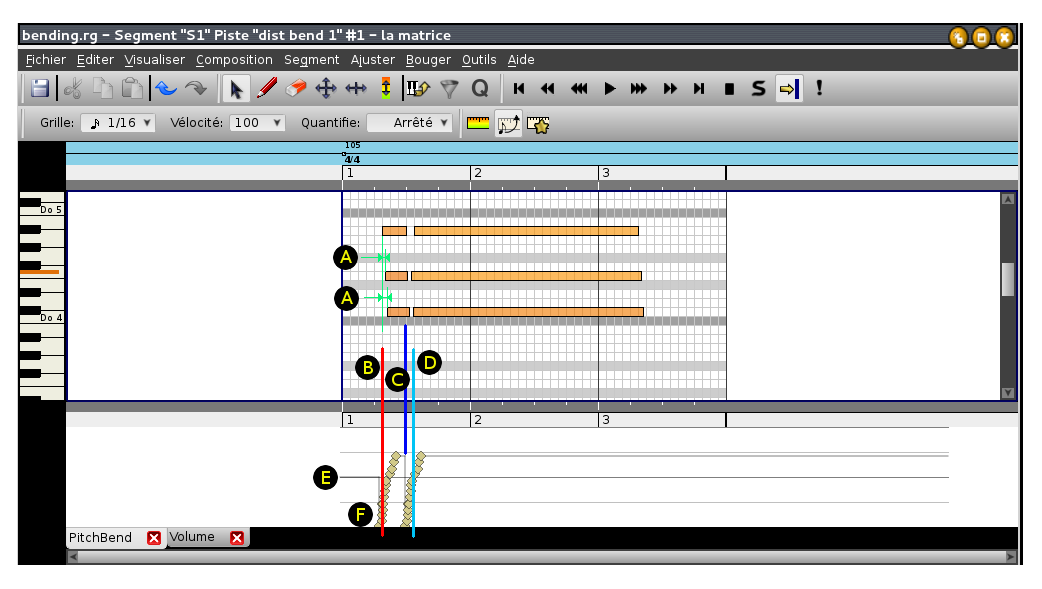Toggle the chord name ruler icon
1042x589 pixels.
(x=418, y=88)
